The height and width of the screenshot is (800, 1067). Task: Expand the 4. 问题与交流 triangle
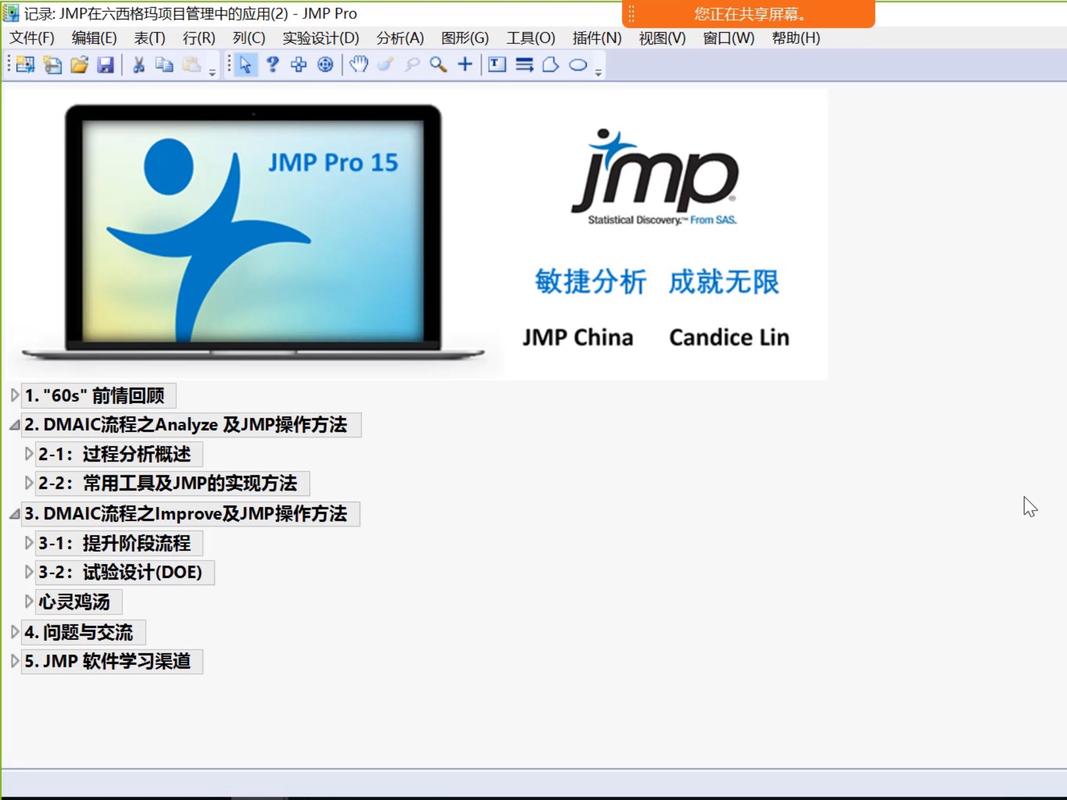14,632
